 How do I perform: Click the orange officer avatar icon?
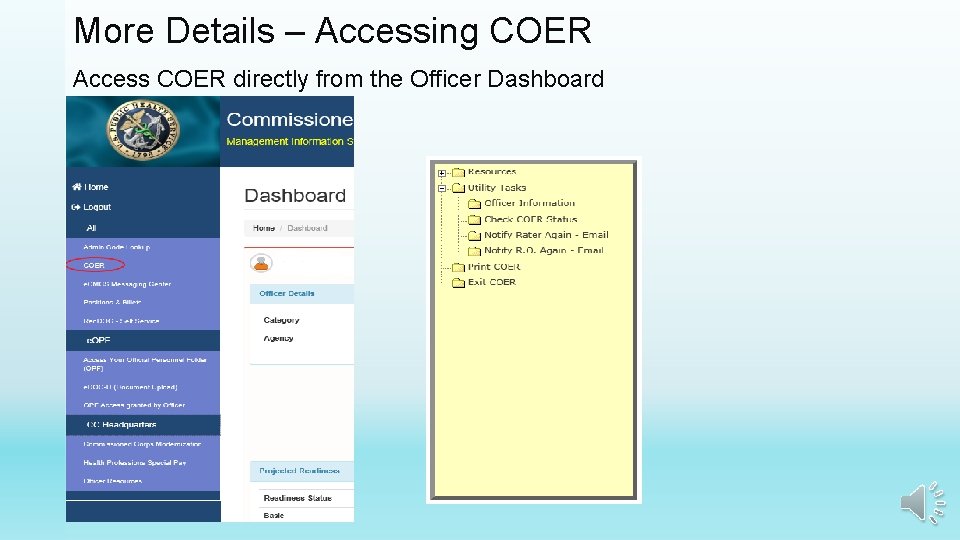(x=261, y=263)
